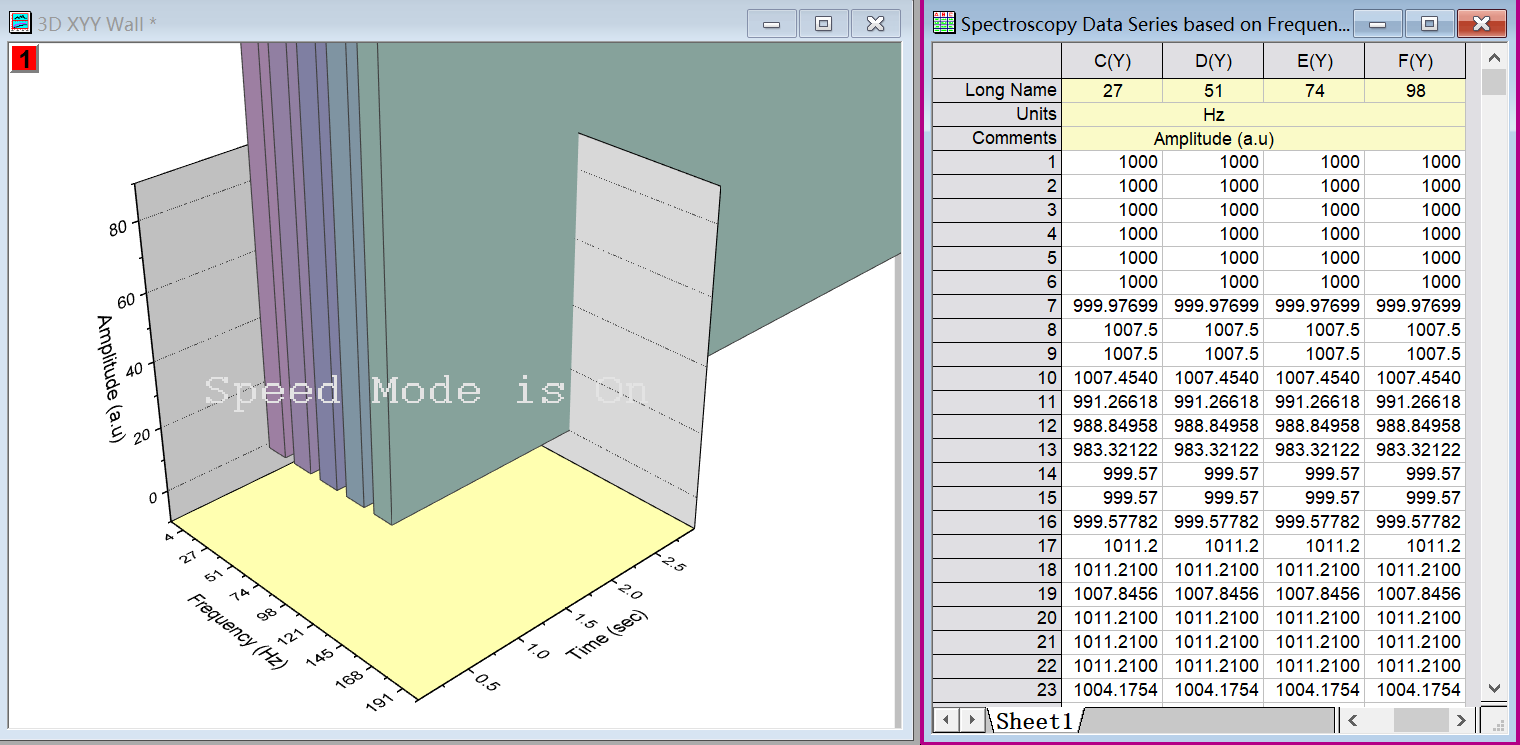Click the Long Name row label

coord(997,90)
